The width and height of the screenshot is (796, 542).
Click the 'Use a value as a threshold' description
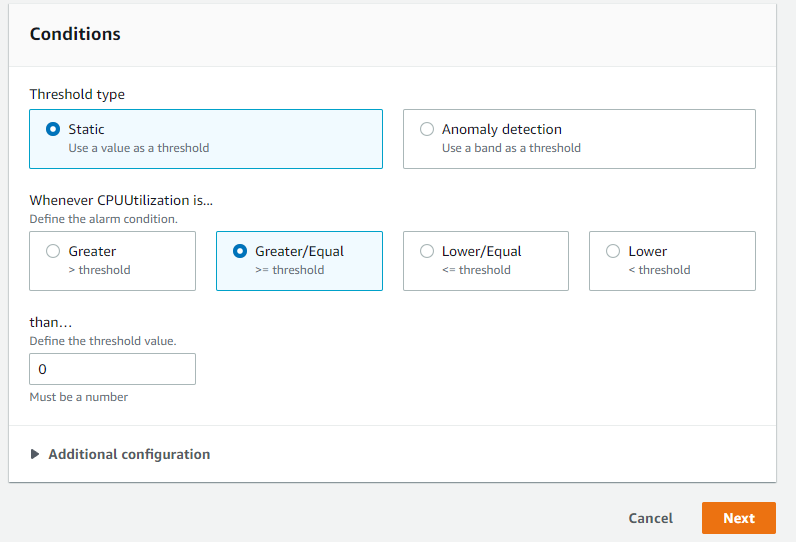[x=139, y=148]
